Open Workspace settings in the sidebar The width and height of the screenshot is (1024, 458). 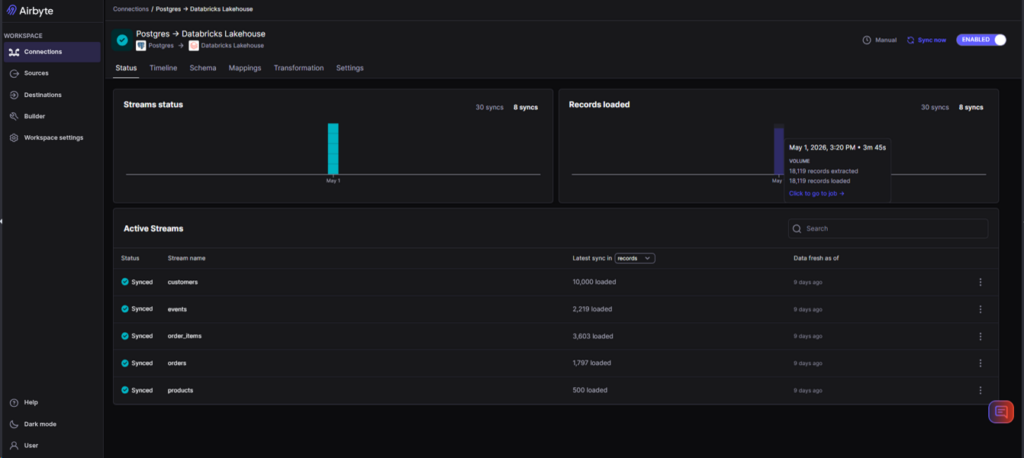point(52,138)
